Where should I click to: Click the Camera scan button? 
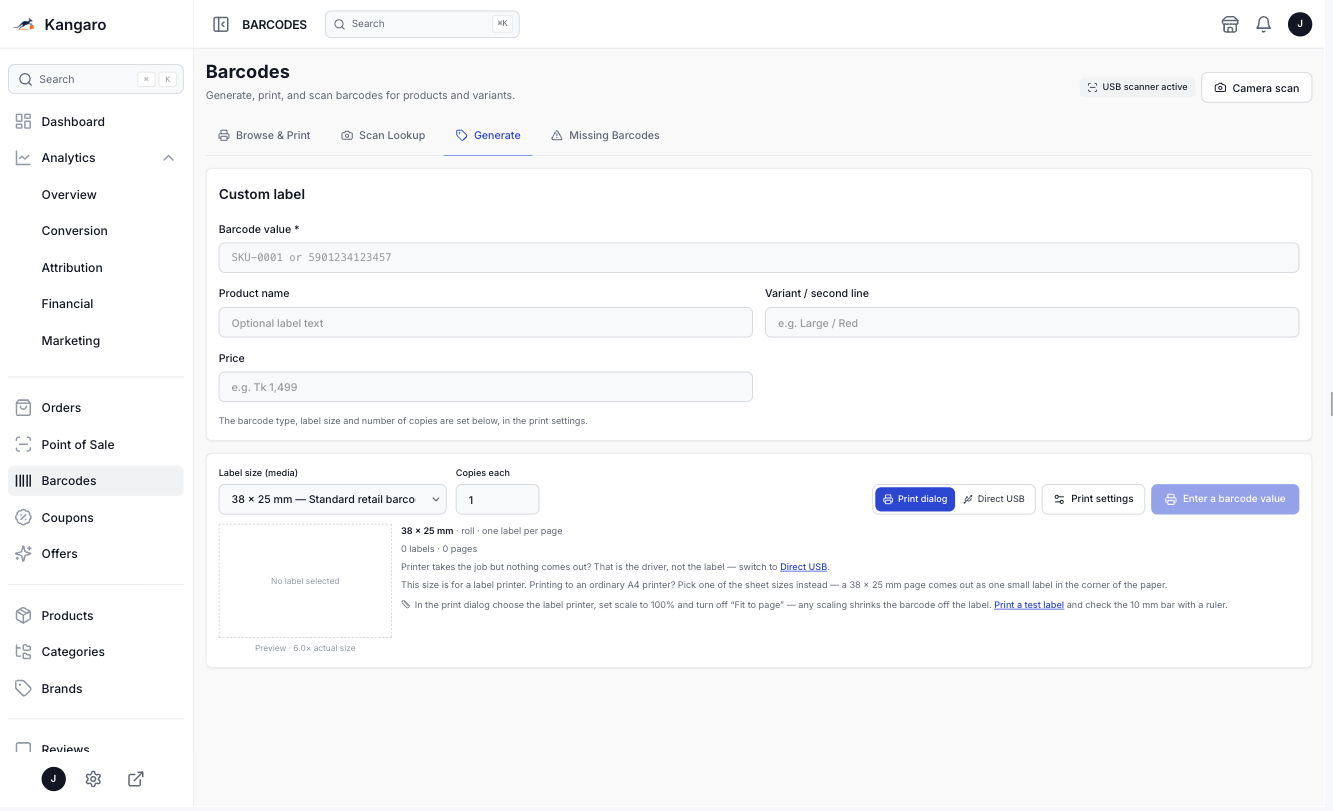pos(1256,88)
